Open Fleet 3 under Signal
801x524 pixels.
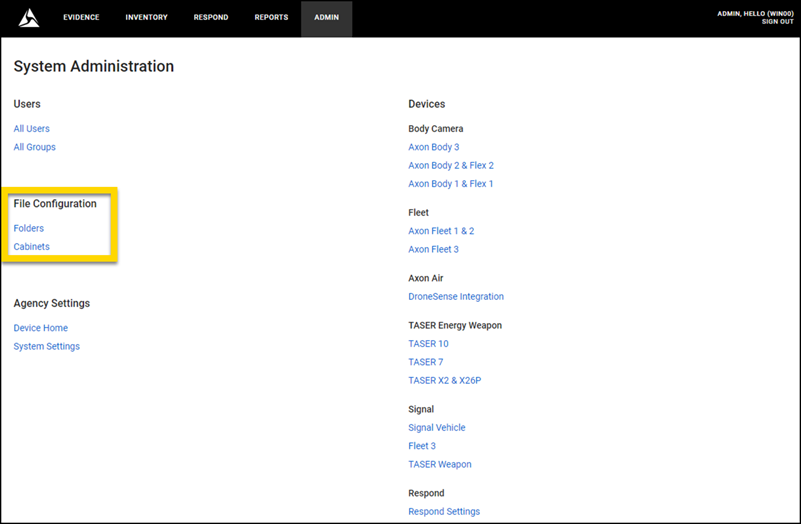(x=422, y=446)
